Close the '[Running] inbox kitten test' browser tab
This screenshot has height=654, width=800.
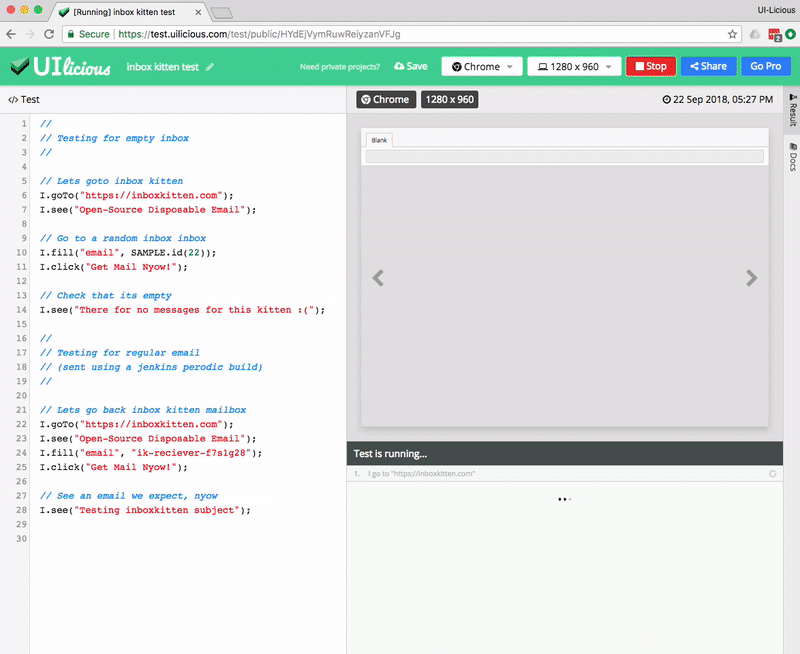198,12
